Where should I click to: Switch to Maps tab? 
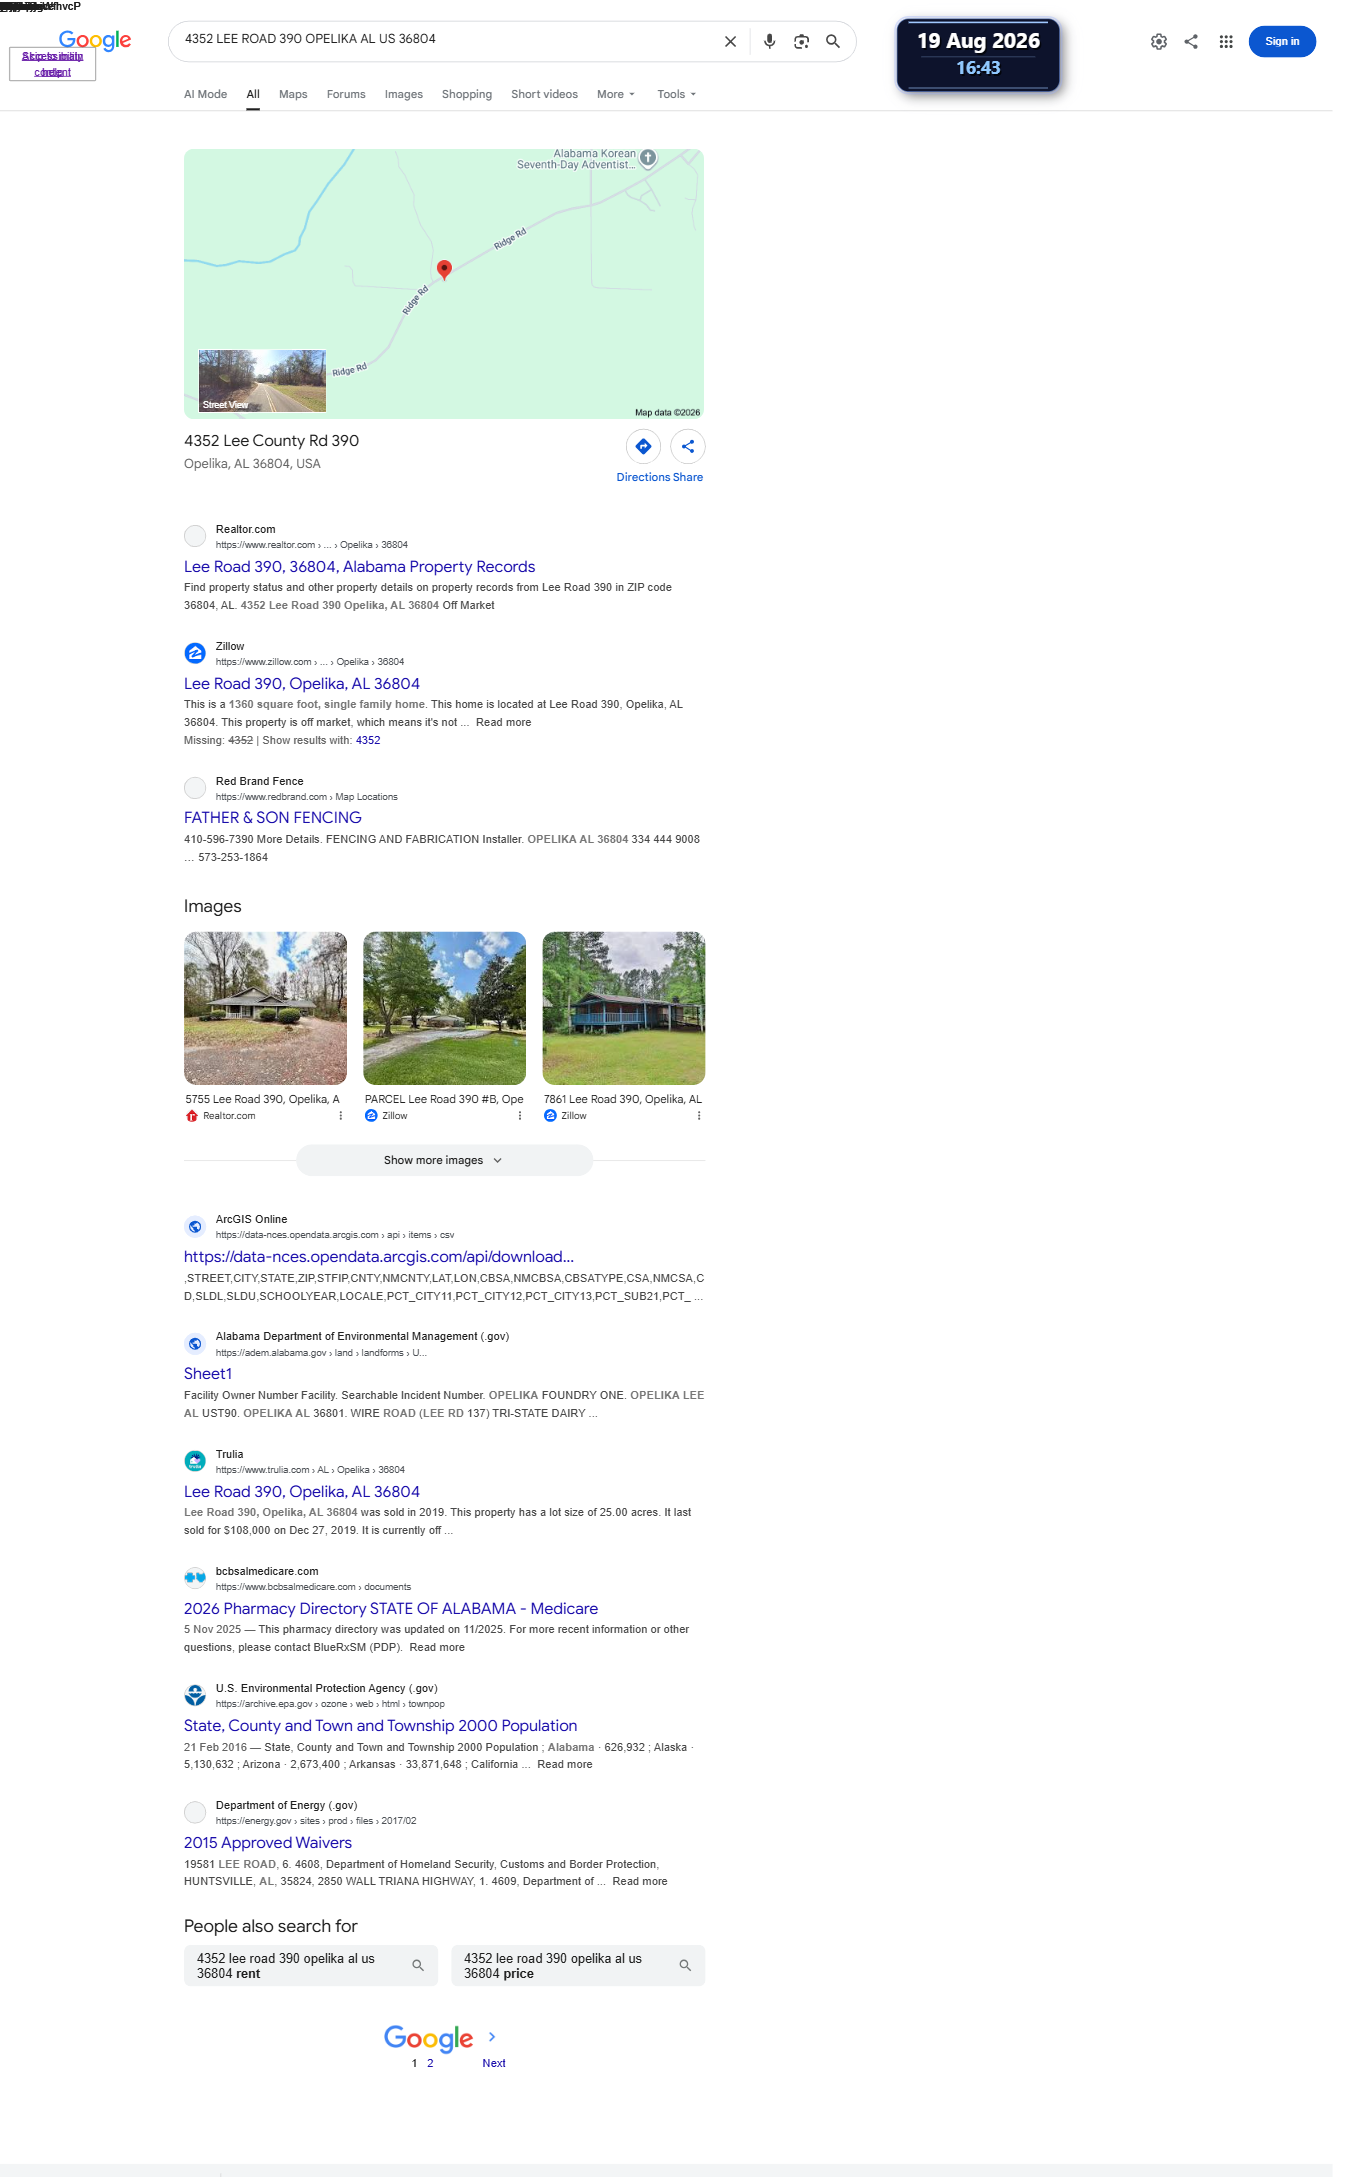point(293,94)
